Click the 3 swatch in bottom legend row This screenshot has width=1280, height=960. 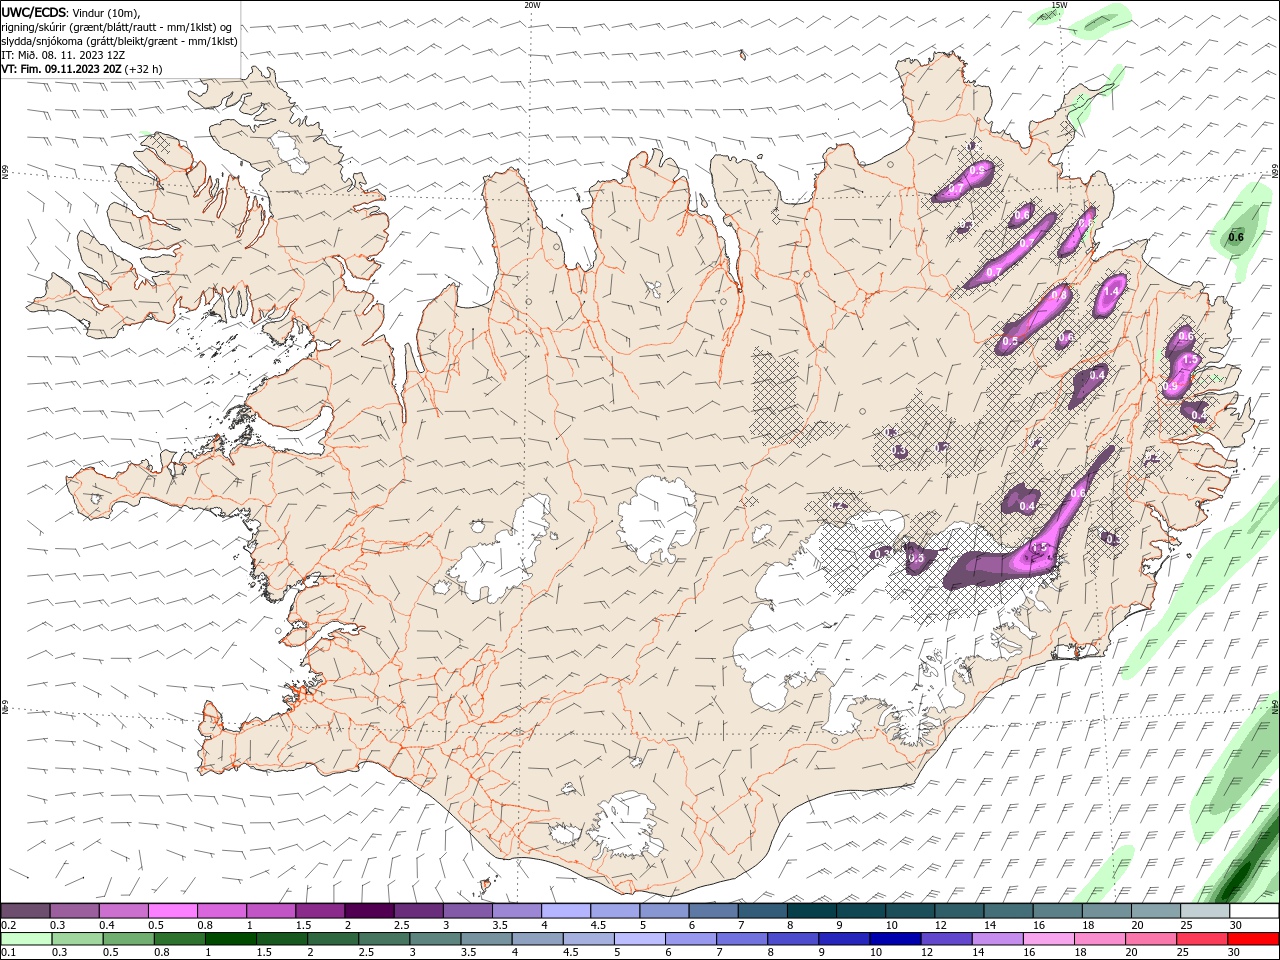click(x=435, y=939)
